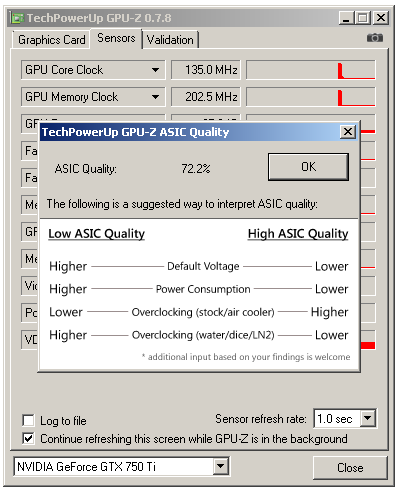Click the Close button of GPU-Z

(350, 468)
